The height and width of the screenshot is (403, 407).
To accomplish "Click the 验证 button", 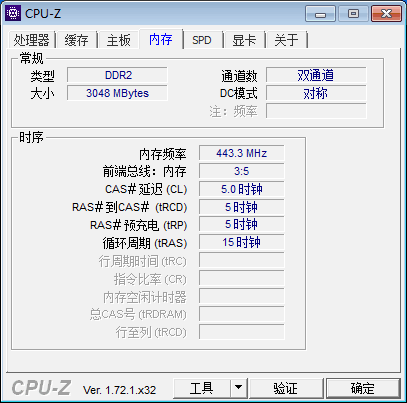I will click(x=286, y=388).
